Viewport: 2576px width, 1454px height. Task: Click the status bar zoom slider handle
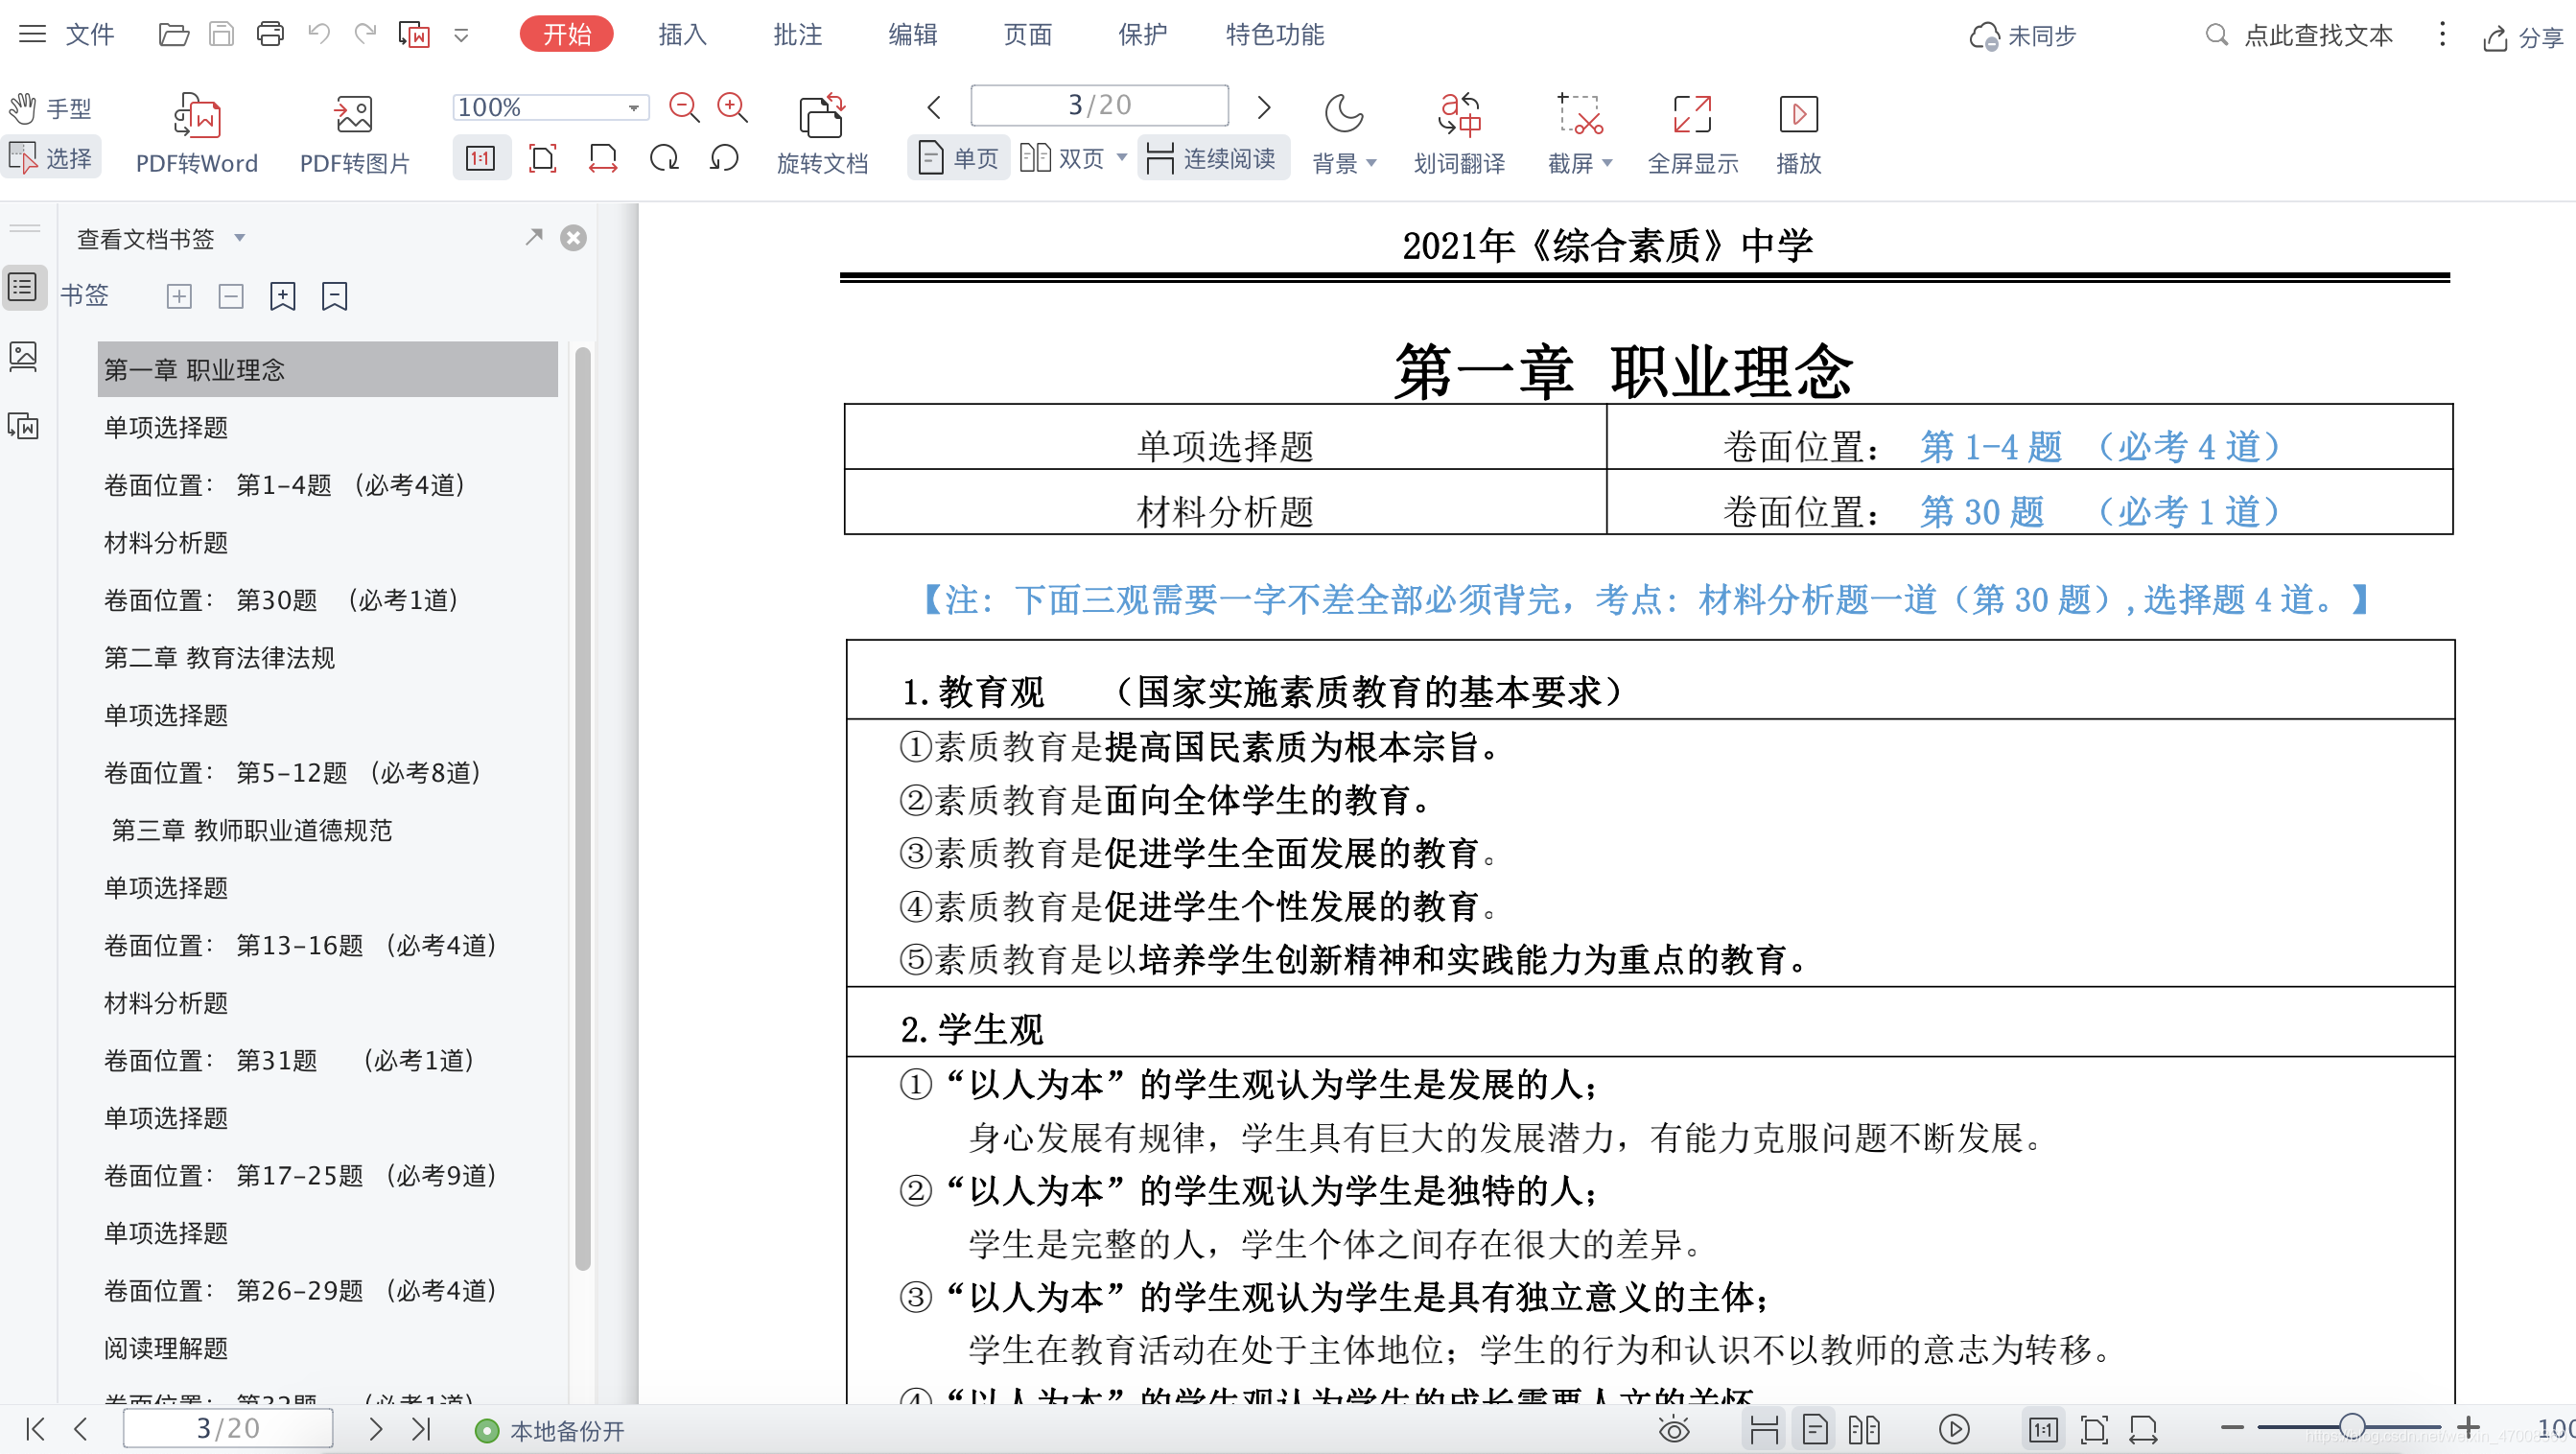[2352, 1427]
